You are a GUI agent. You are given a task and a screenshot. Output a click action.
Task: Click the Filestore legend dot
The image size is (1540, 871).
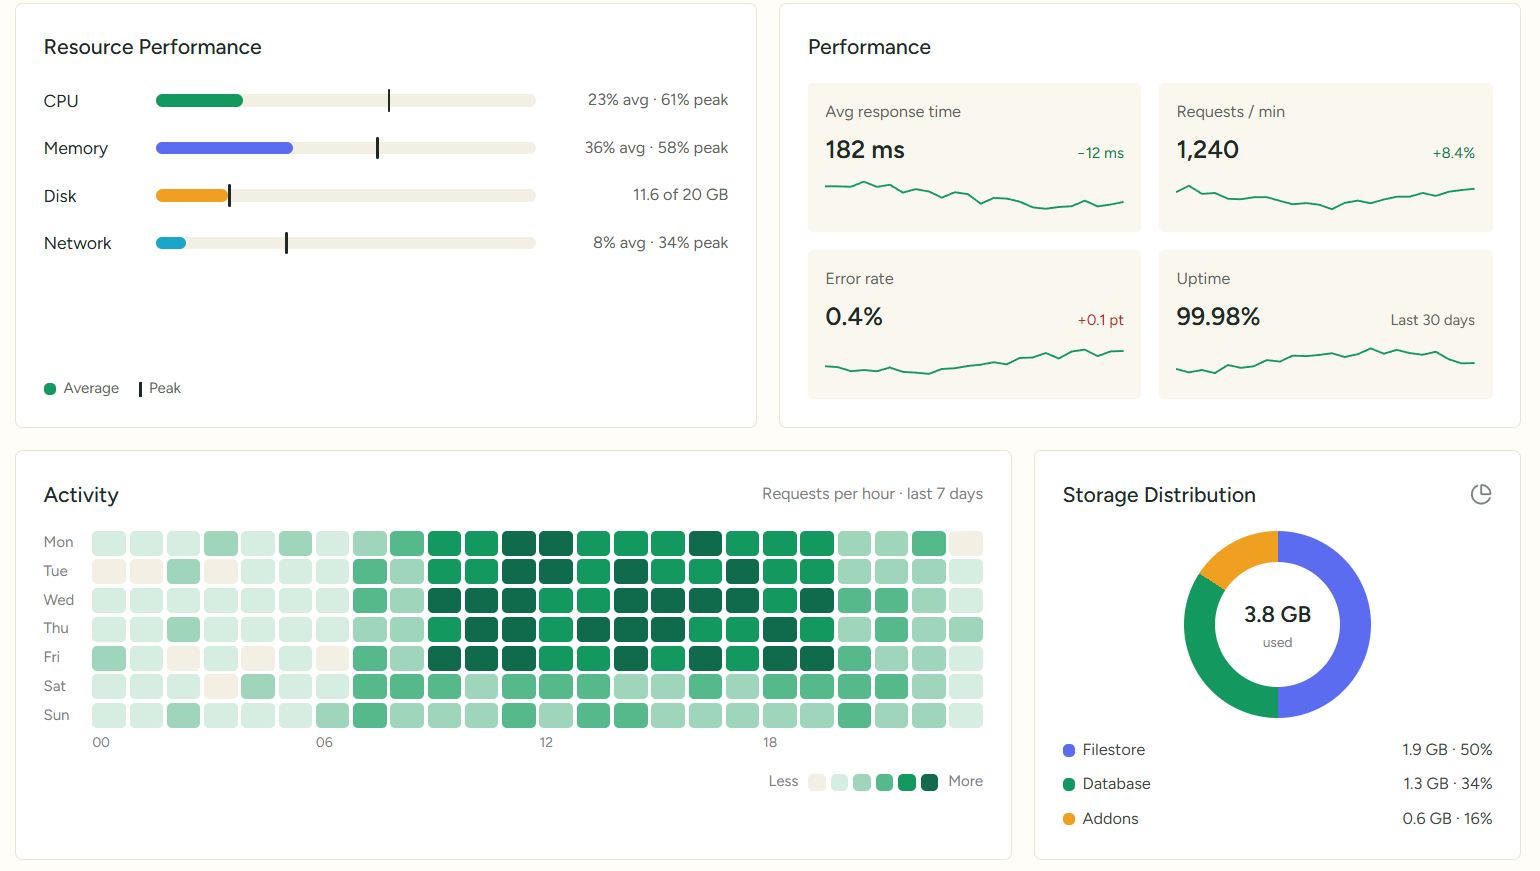point(1069,750)
